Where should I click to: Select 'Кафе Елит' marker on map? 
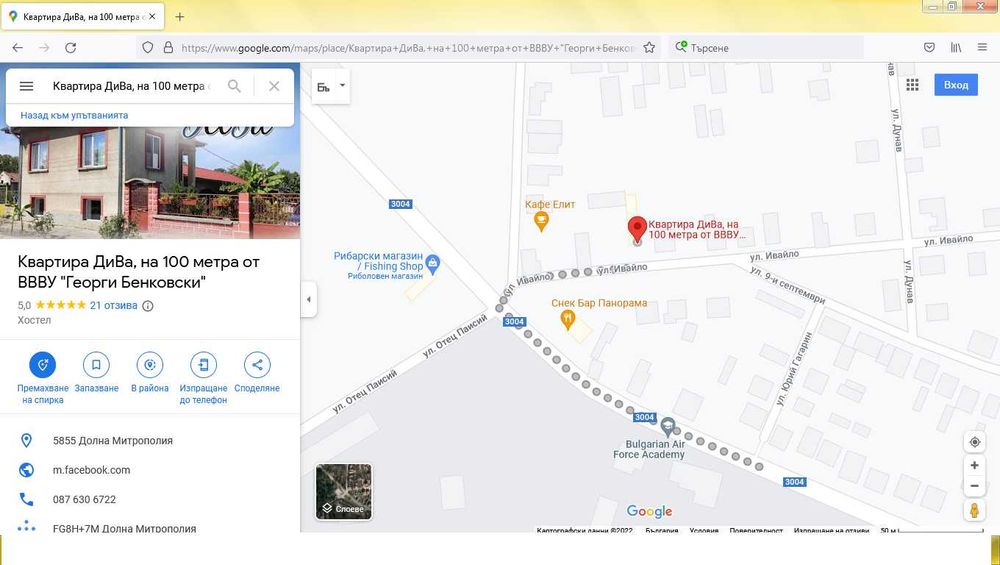click(x=541, y=221)
